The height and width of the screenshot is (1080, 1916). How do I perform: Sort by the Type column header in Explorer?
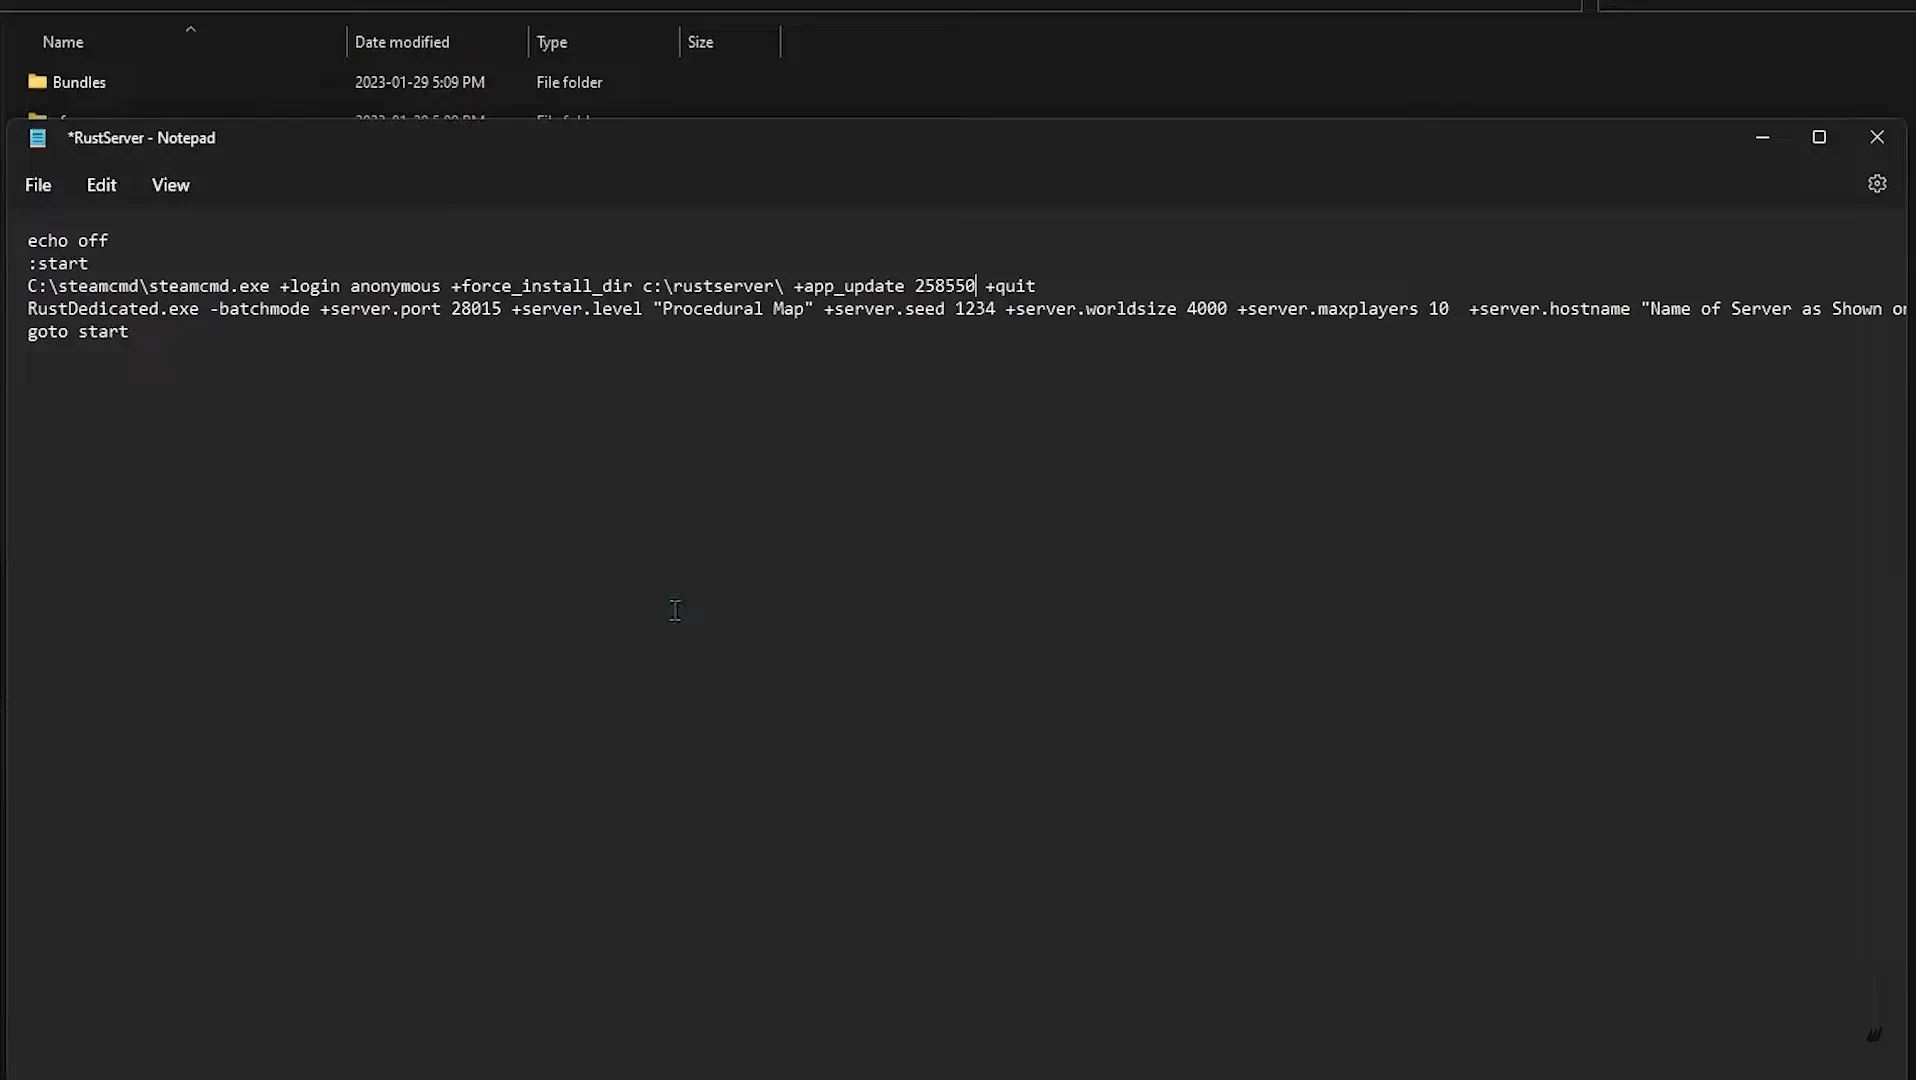[x=552, y=42]
